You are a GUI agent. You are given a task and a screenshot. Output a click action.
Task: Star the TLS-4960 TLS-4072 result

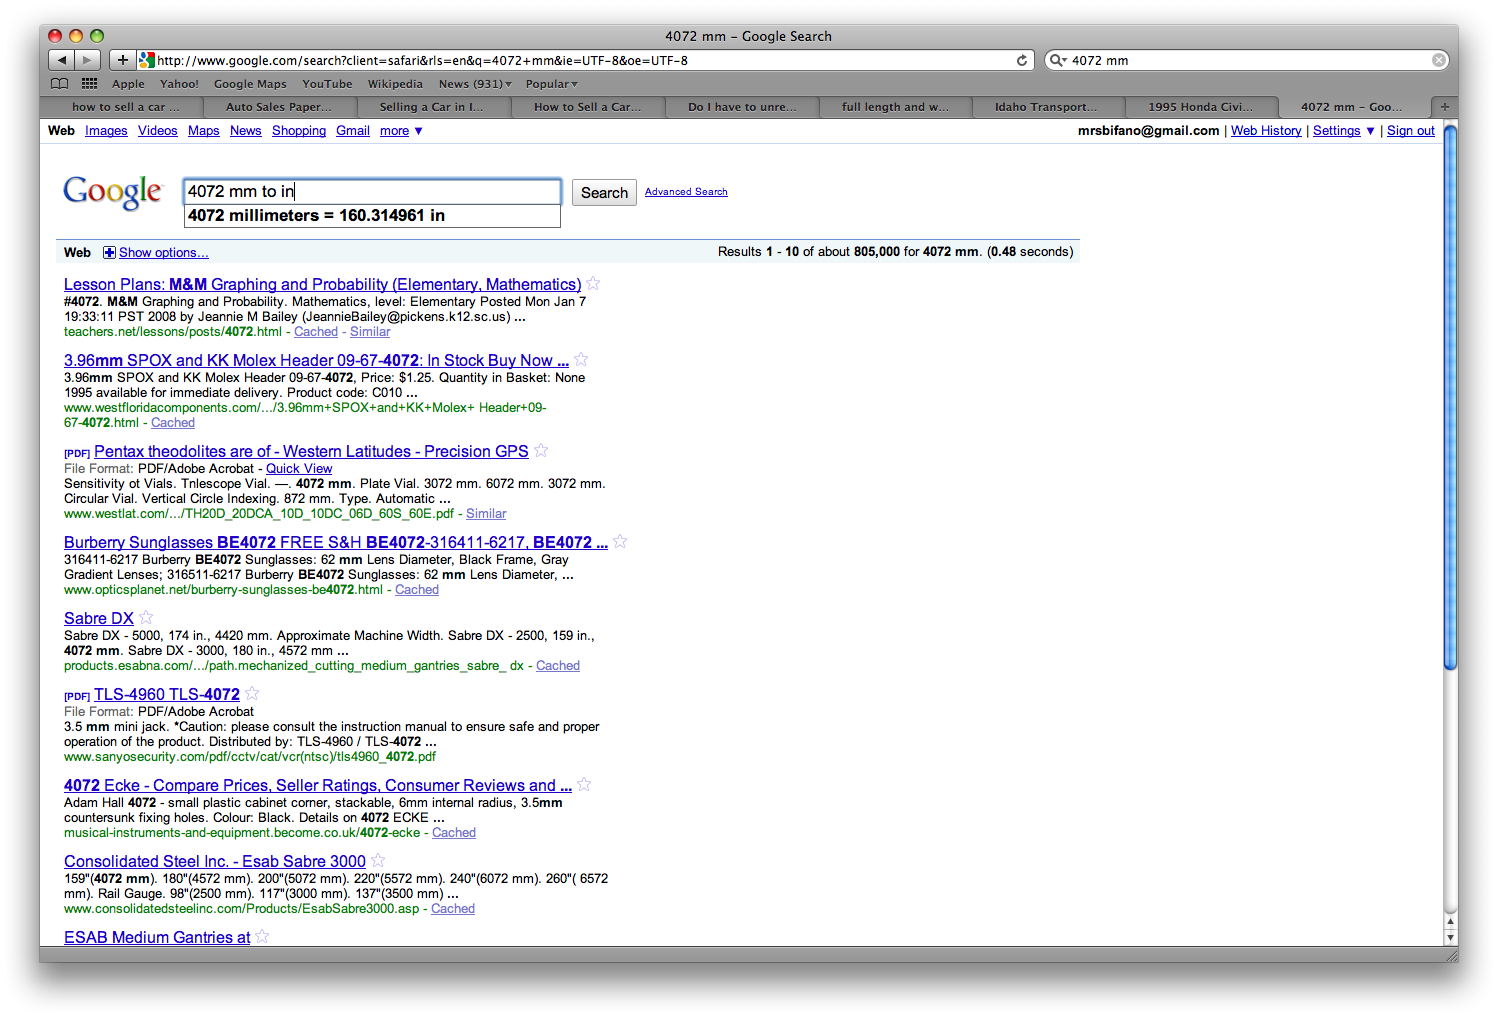(x=252, y=693)
